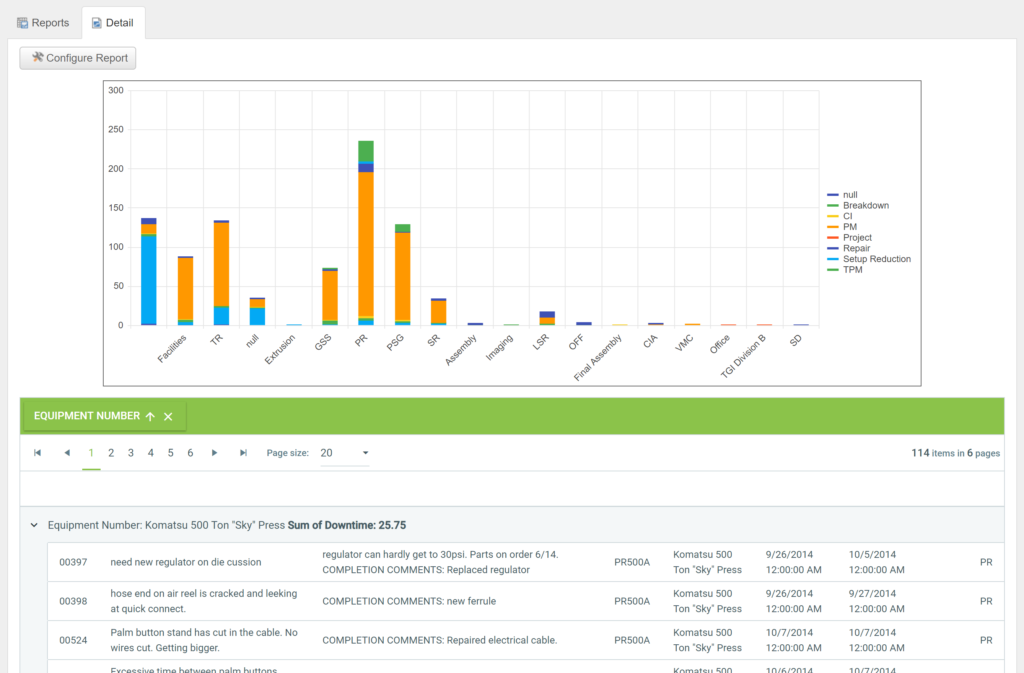Image resolution: width=1024 pixels, height=673 pixels.
Task: Click 'COMPLETION COMMENTS: Repaired electrical cable.' cell
Action: [x=440, y=640]
